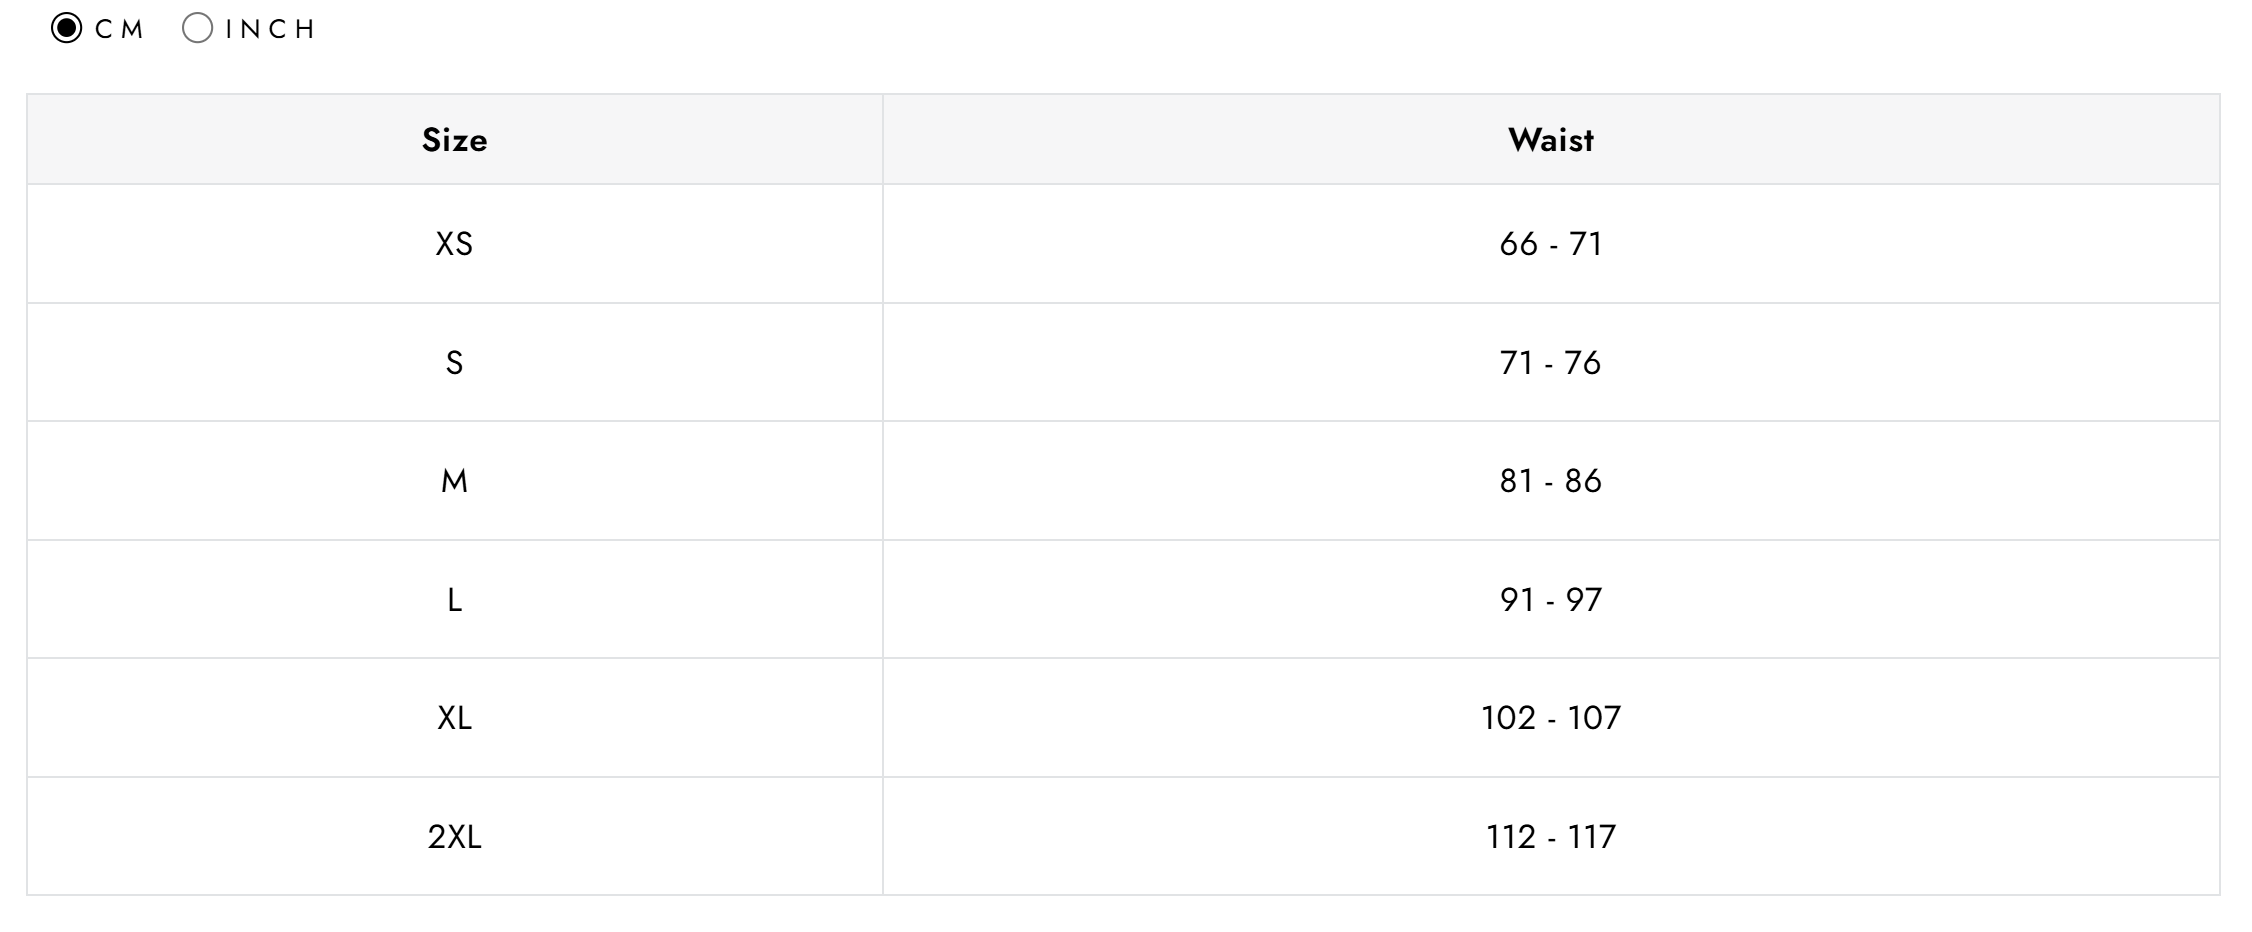The width and height of the screenshot is (2252, 932).
Task: Click the XS size cell
Action: pyautogui.click(x=454, y=244)
